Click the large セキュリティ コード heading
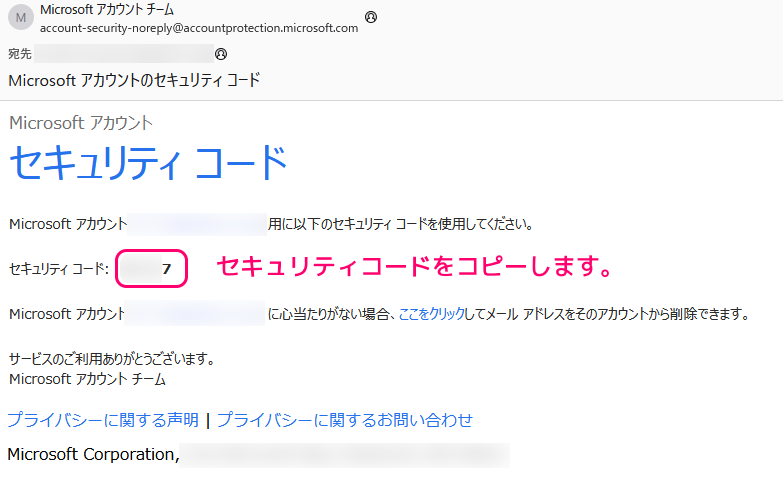This screenshot has width=783, height=495. coord(148,162)
